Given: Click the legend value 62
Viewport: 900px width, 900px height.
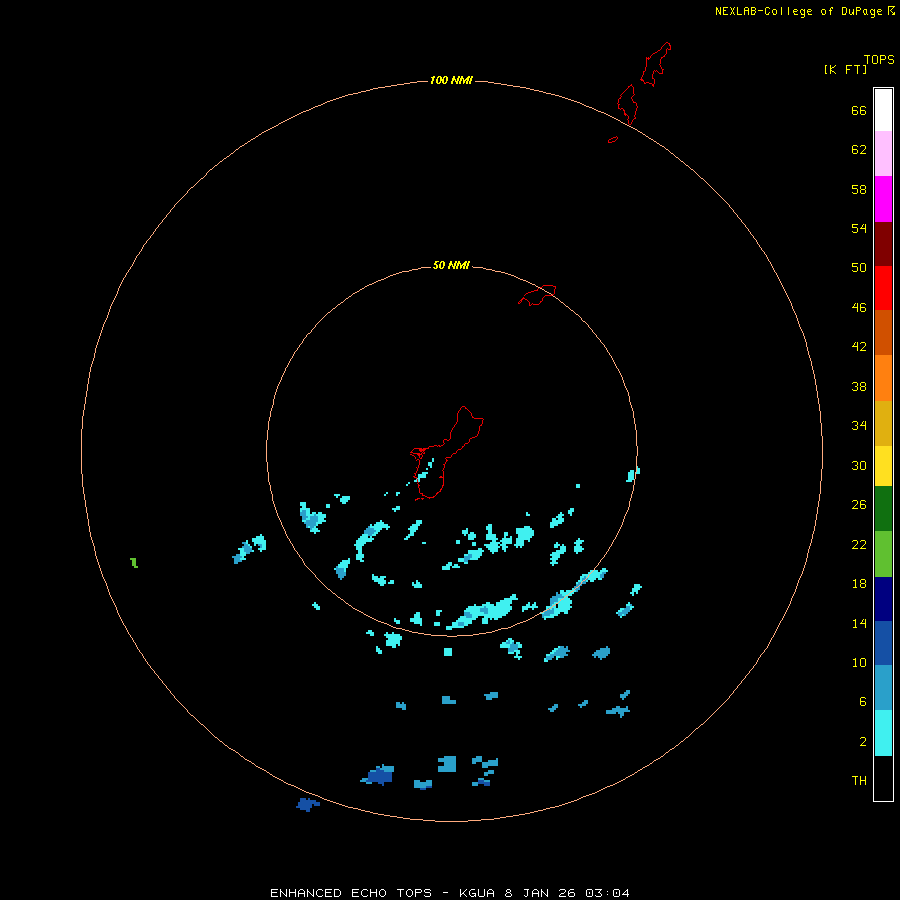Looking at the screenshot, I should pos(859,150).
